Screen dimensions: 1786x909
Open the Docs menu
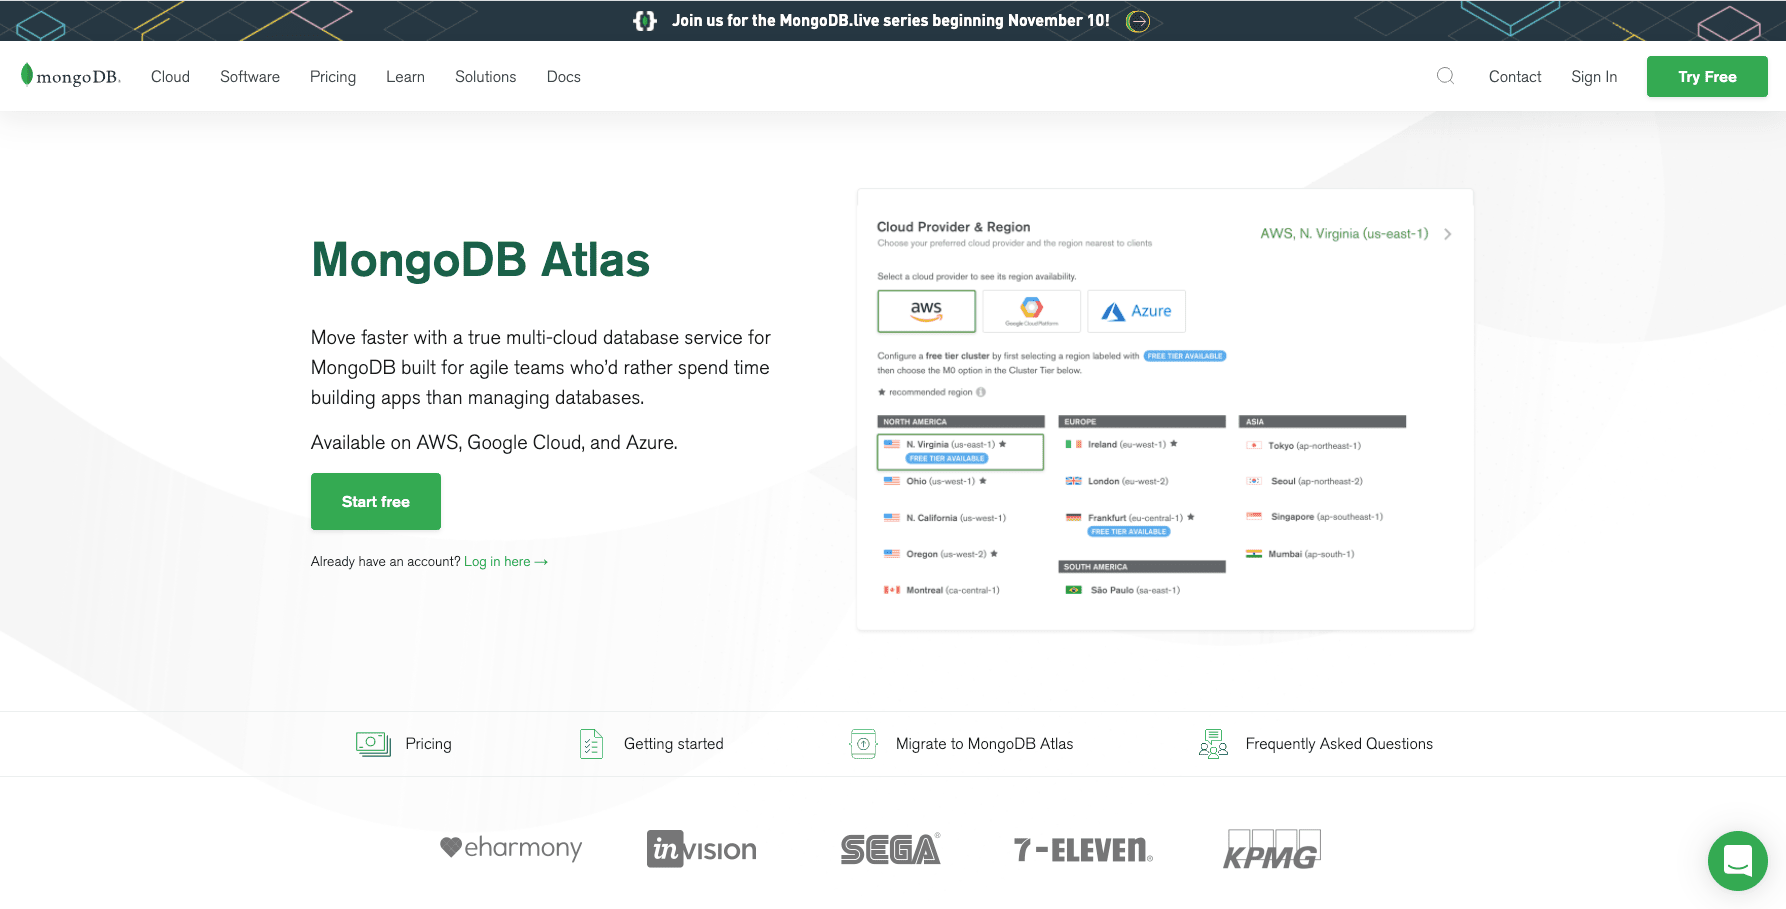(x=563, y=76)
